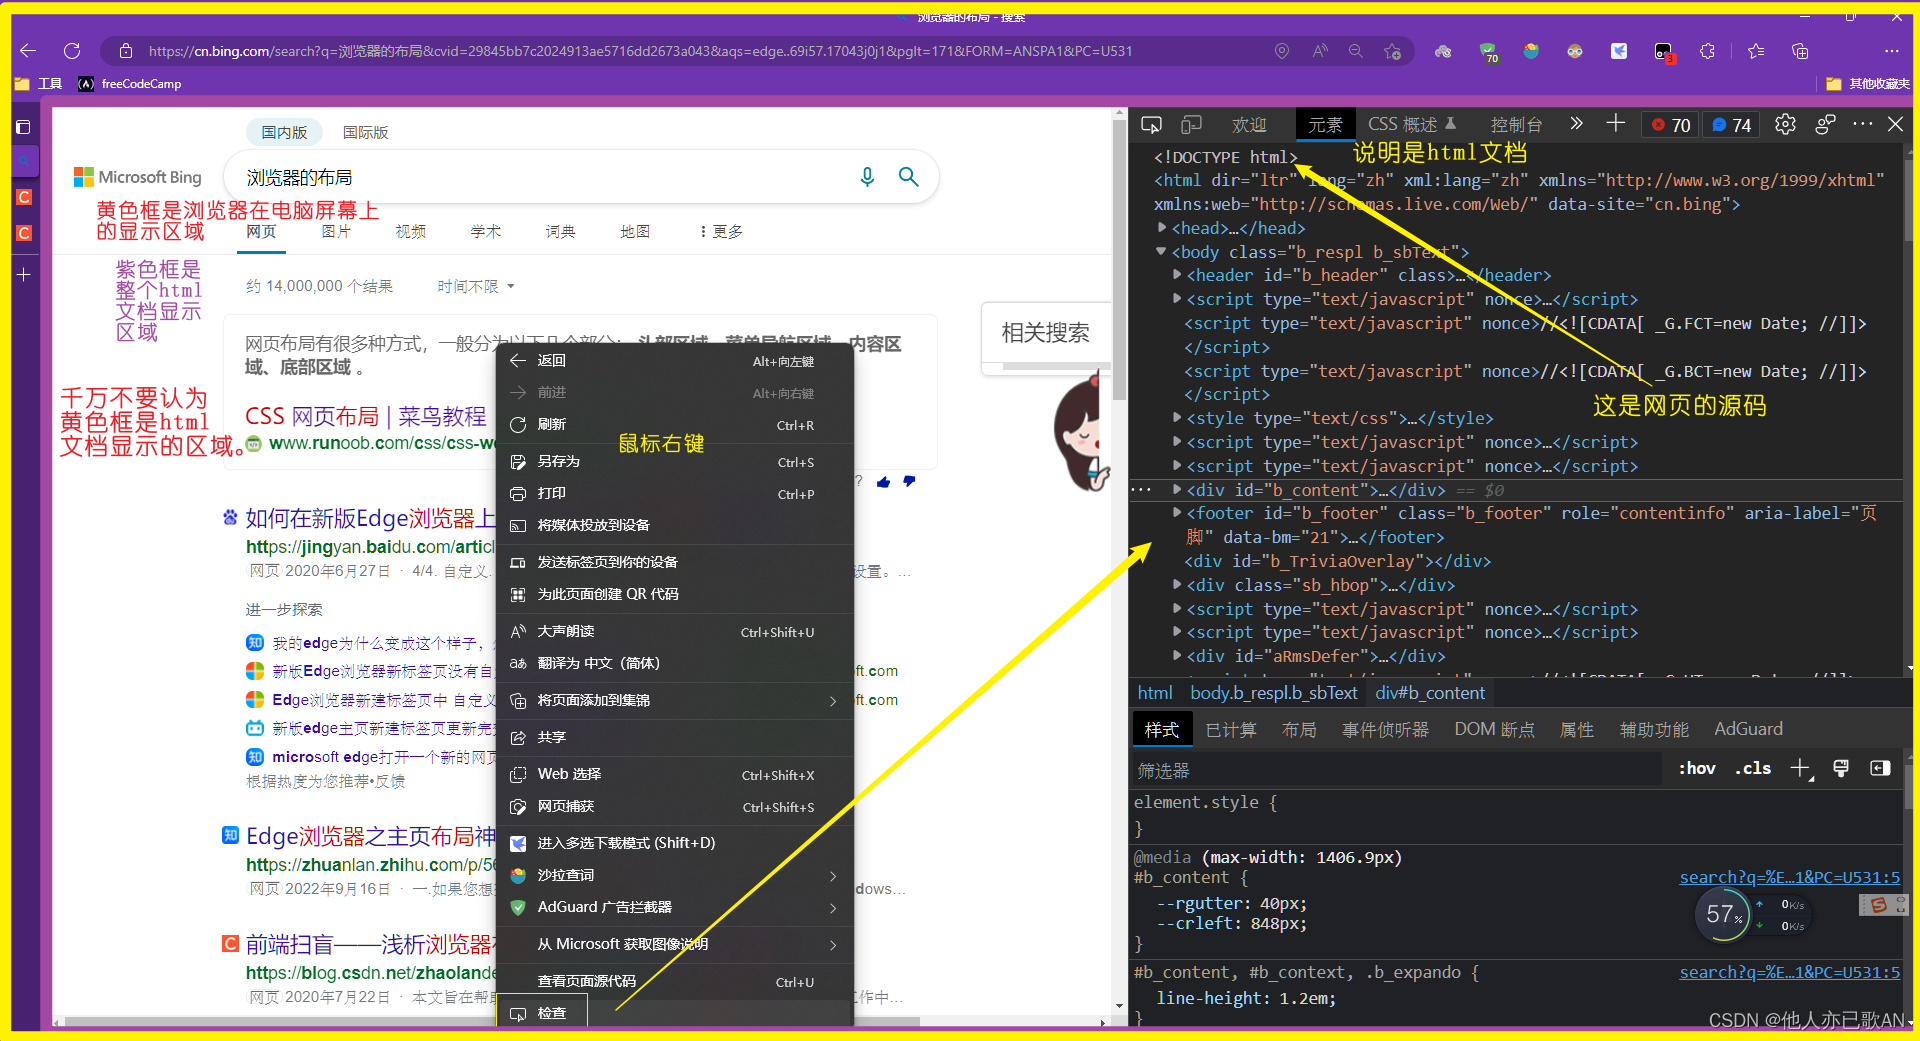Switch to the 国际版 toggle
Screen dimensions: 1920x1041
click(x=365, y=132)
